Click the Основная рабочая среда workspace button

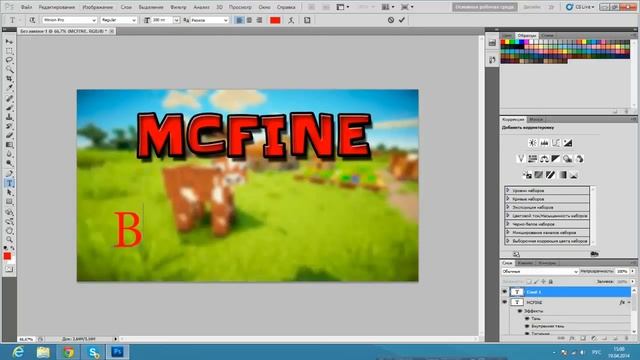pos(484,7)
